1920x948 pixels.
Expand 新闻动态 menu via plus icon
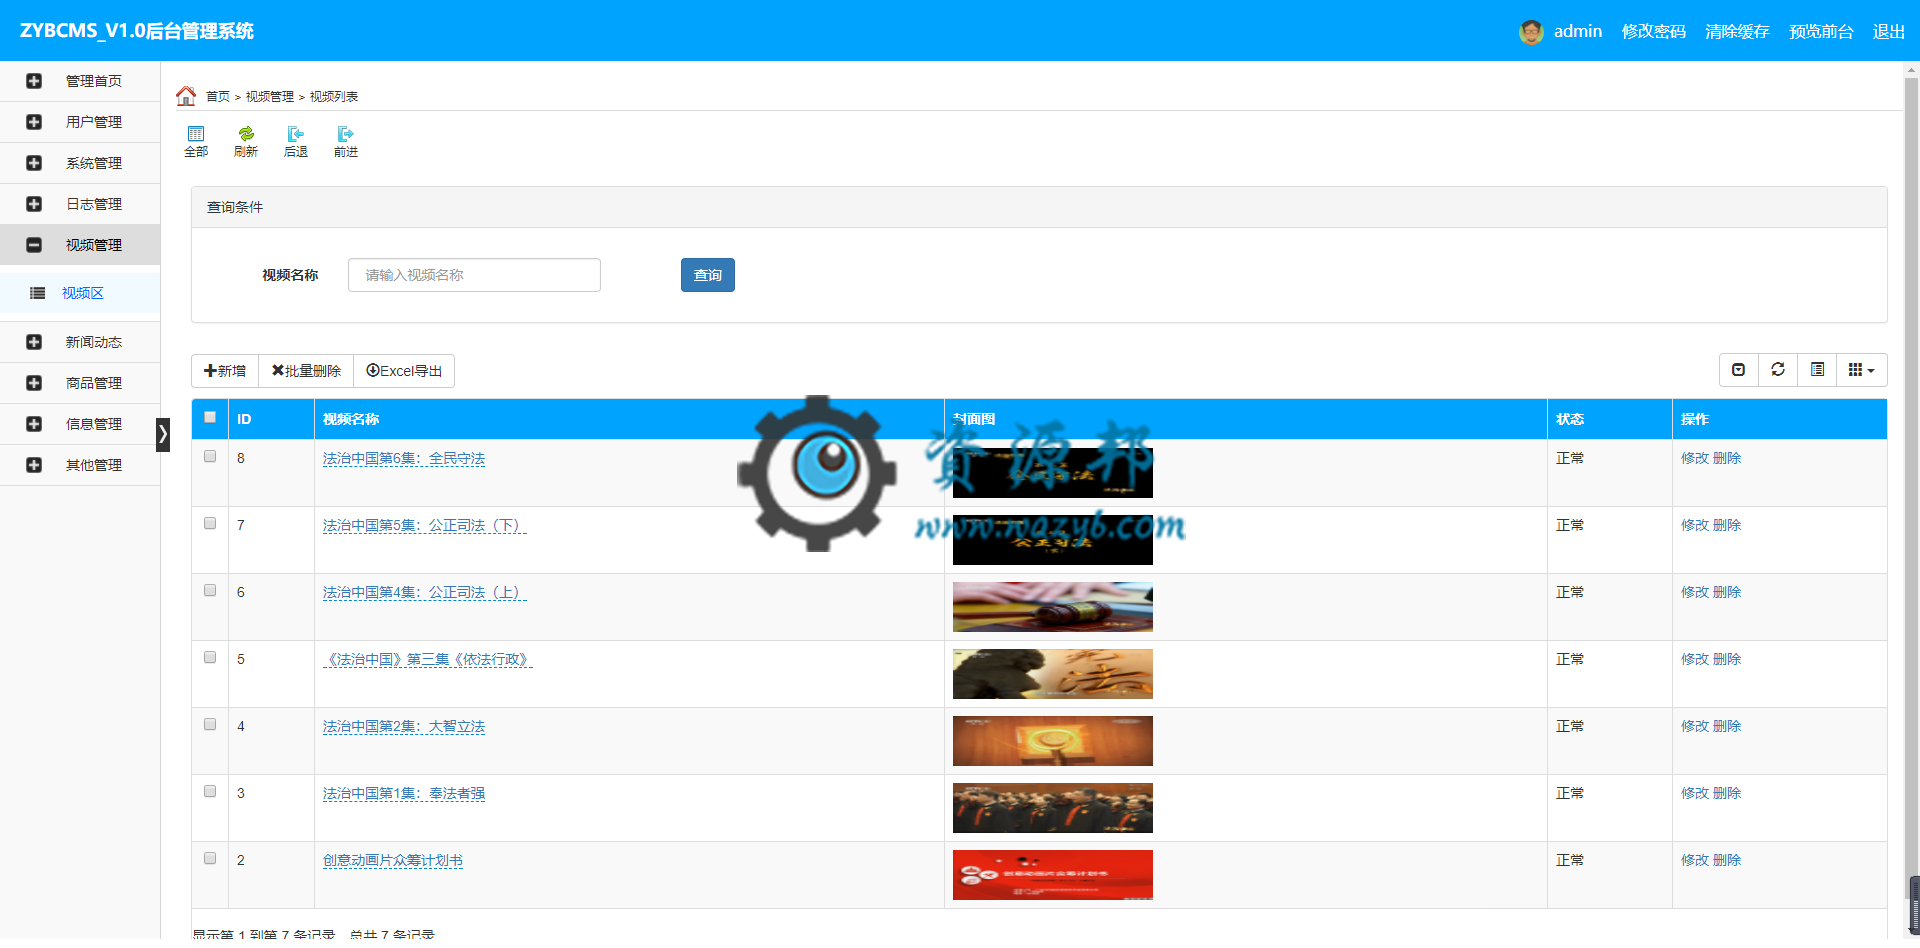[x=34, y=342]
